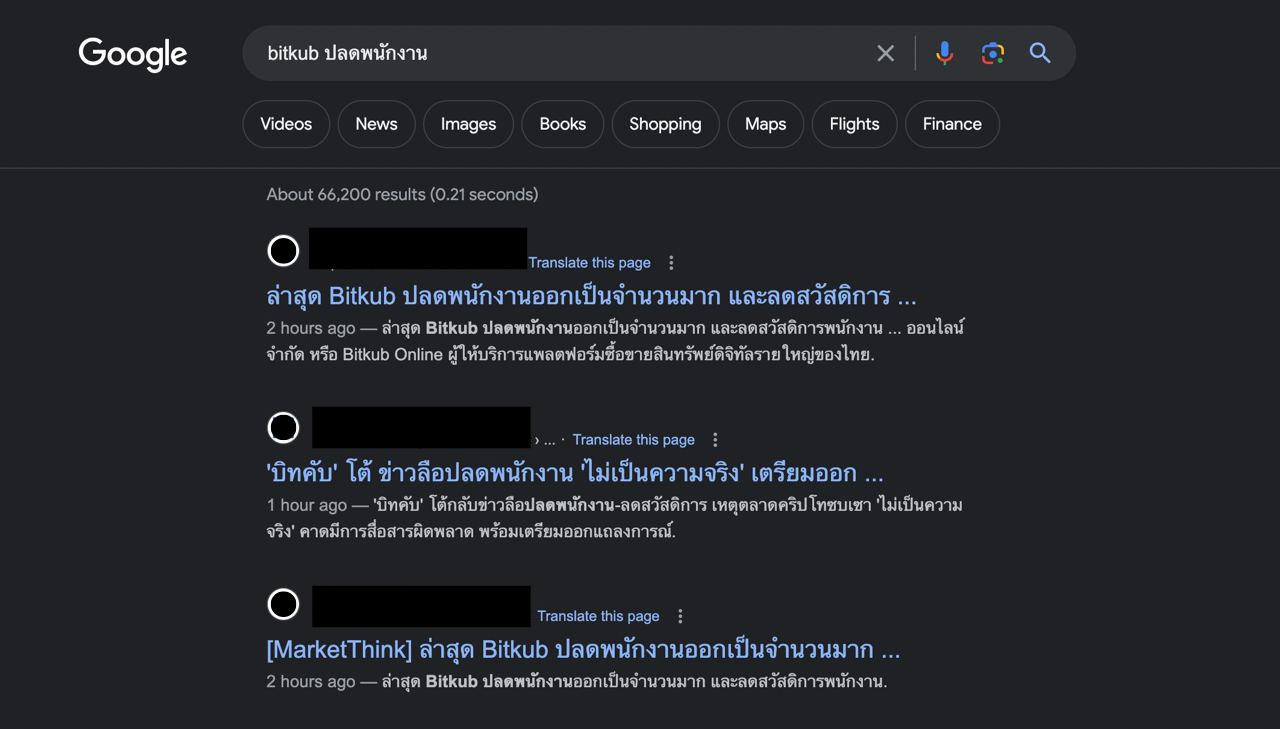
Task: Clear the search box with the X icon
Action: pos(885,53)
